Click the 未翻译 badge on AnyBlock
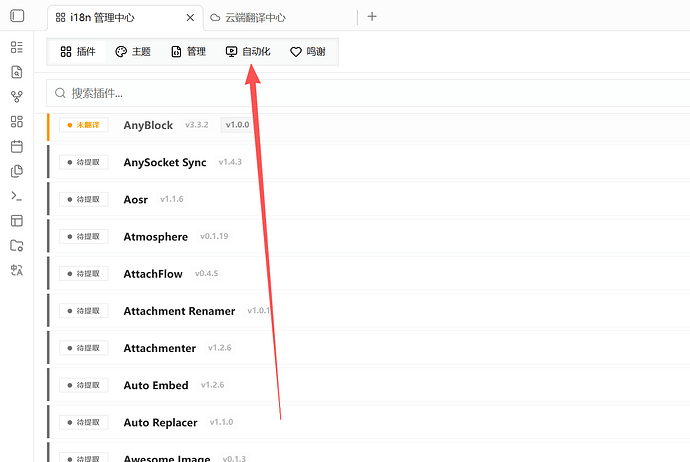 84,125
